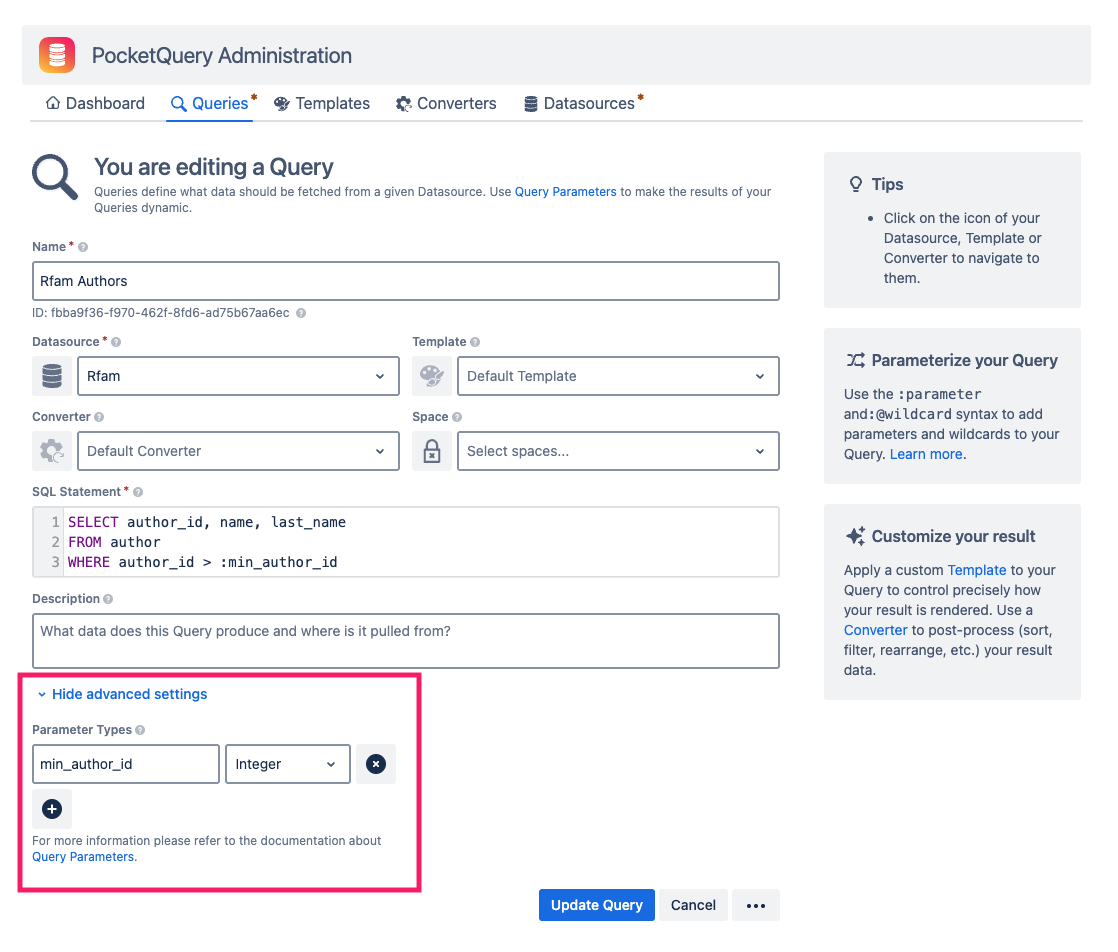Click the shuffle icon beside Parameterize your Query

pos(856,360)
